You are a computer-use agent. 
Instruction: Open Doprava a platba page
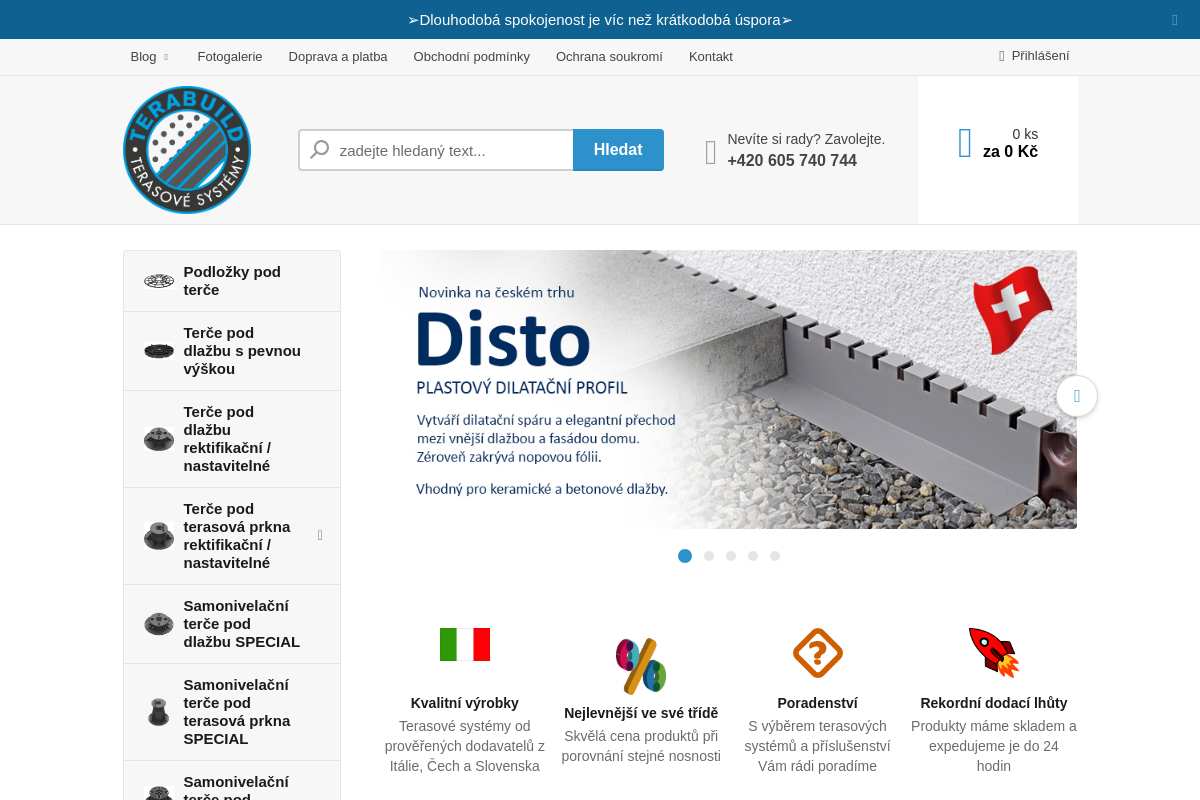(338, 57)
